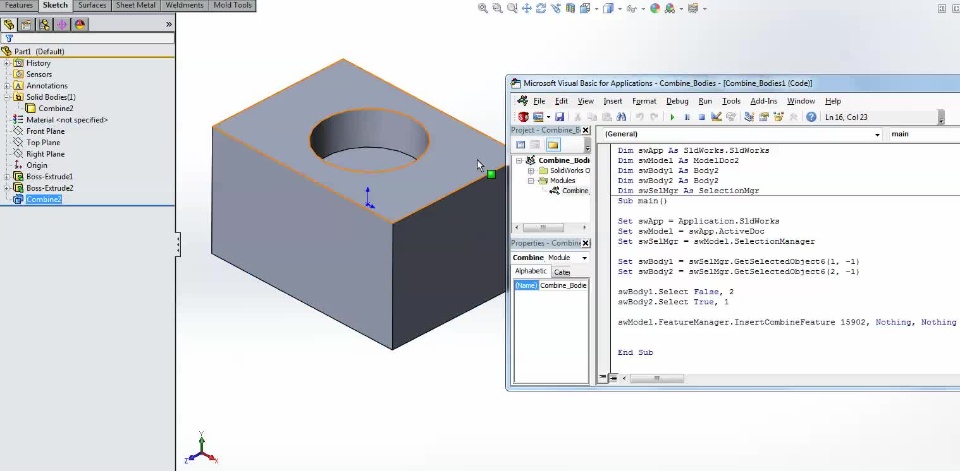960x471 pixels.
Task: Open View Orientation dropdown arrow
Action: (596, 9)
